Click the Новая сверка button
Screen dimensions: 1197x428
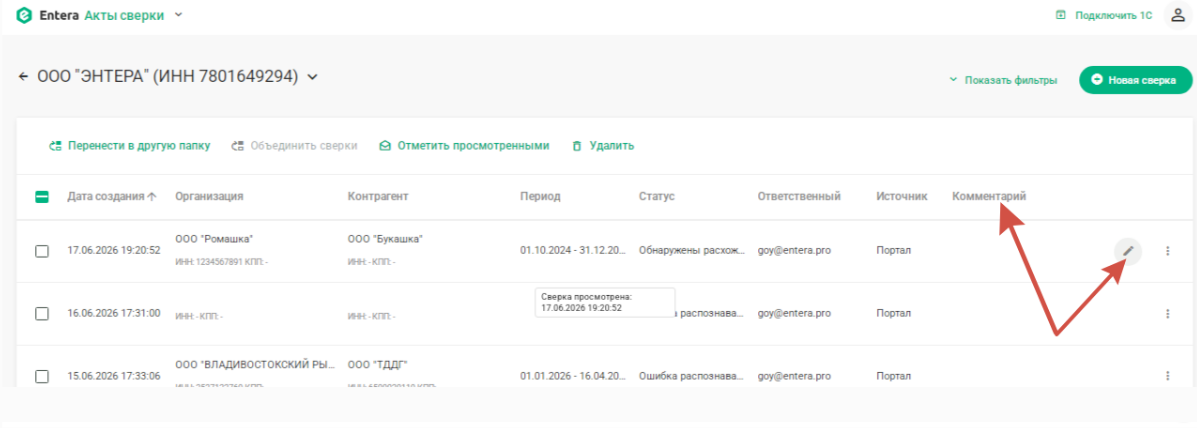[x=1135, y=79]
